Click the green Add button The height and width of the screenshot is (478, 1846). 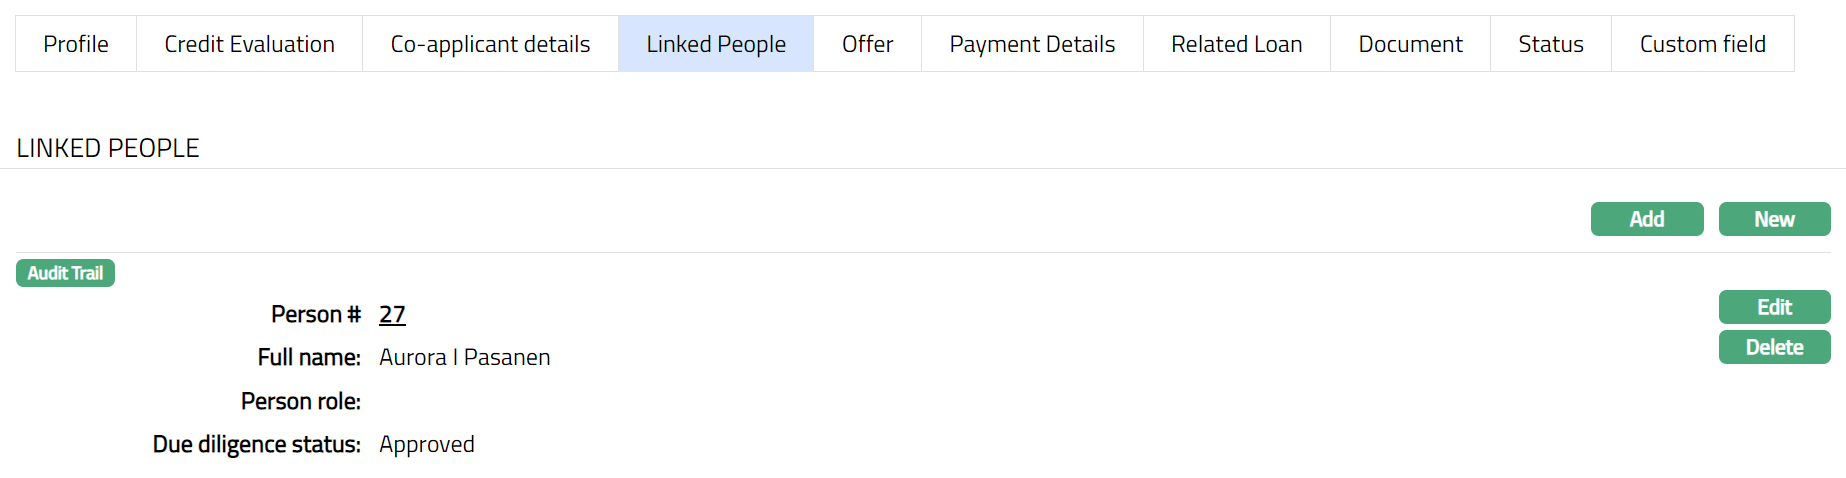(x=1646, y=219)
